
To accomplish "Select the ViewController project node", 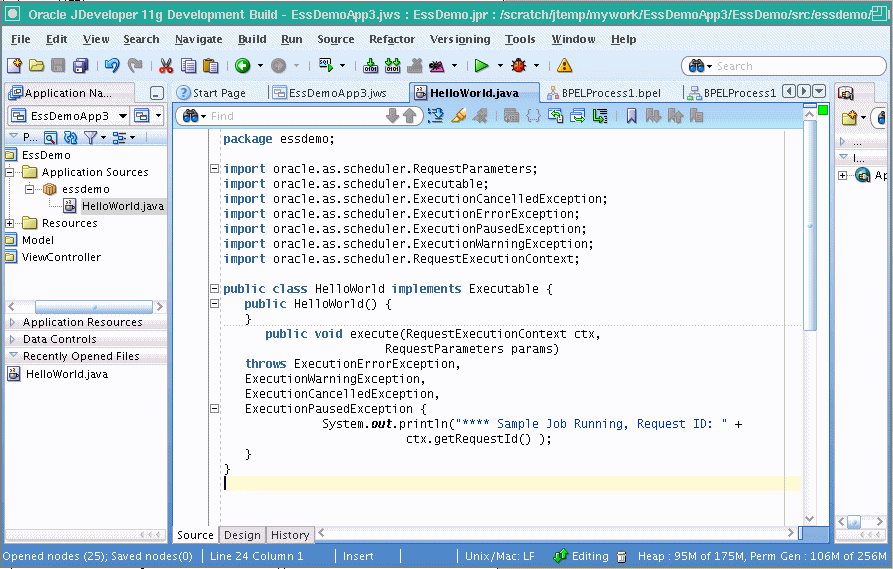I will [x=61, y=257].
